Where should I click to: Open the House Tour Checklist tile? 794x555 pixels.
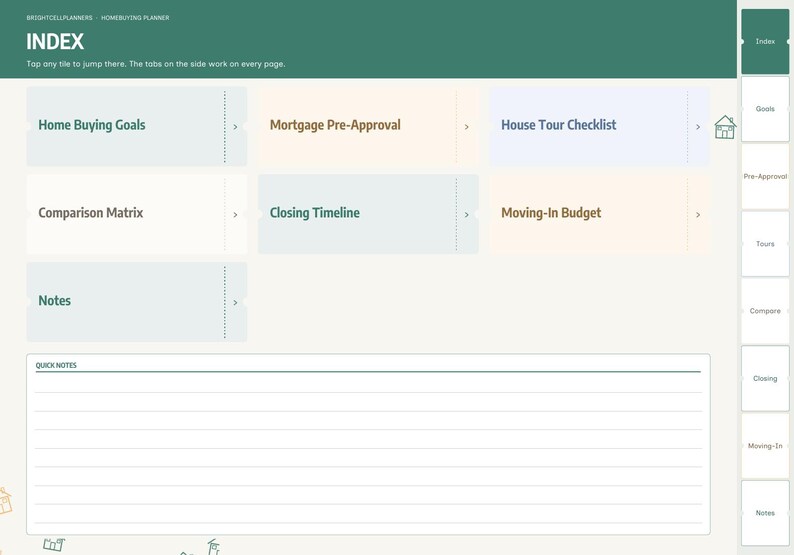pos(600,126)
